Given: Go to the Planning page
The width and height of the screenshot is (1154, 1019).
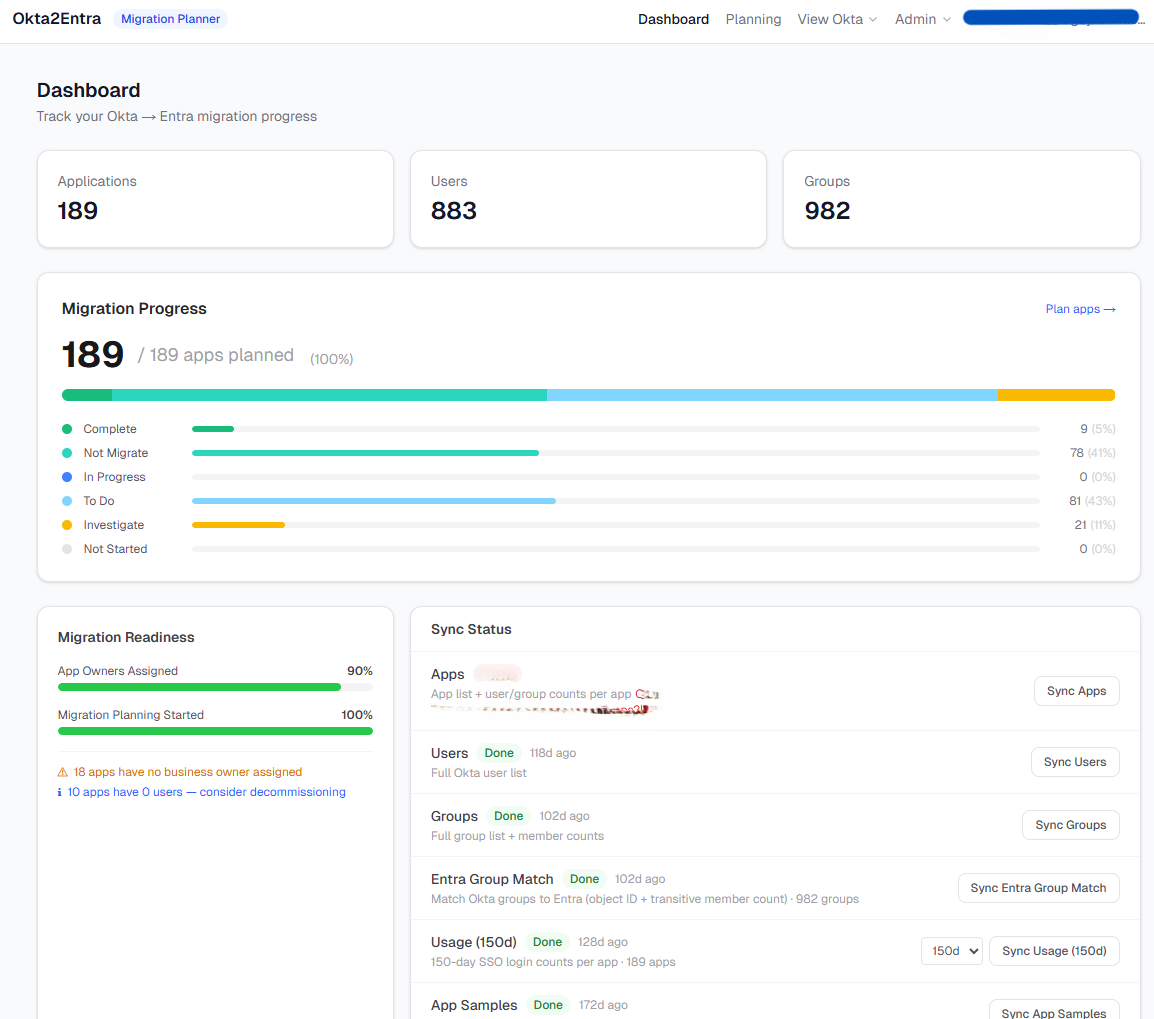Looking at the screenshot, I should point(753,19).
